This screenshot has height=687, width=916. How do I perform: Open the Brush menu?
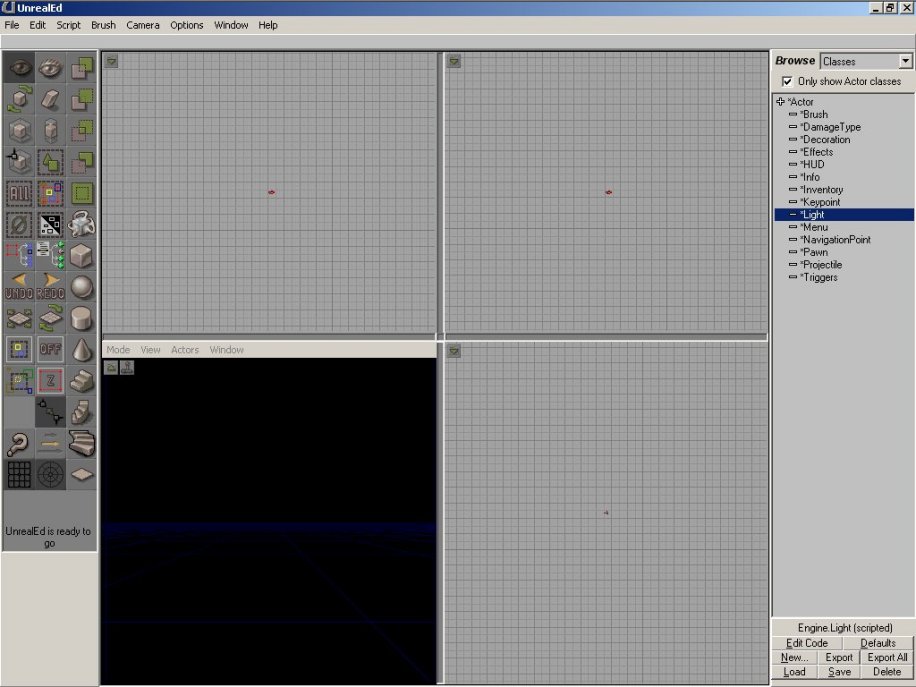(x=103, y=25)
